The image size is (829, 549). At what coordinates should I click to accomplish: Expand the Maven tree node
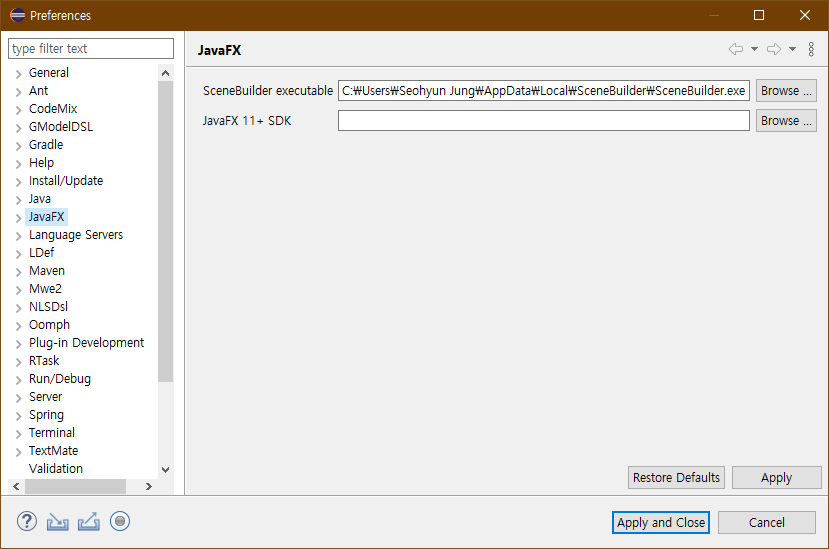(19, 271)
